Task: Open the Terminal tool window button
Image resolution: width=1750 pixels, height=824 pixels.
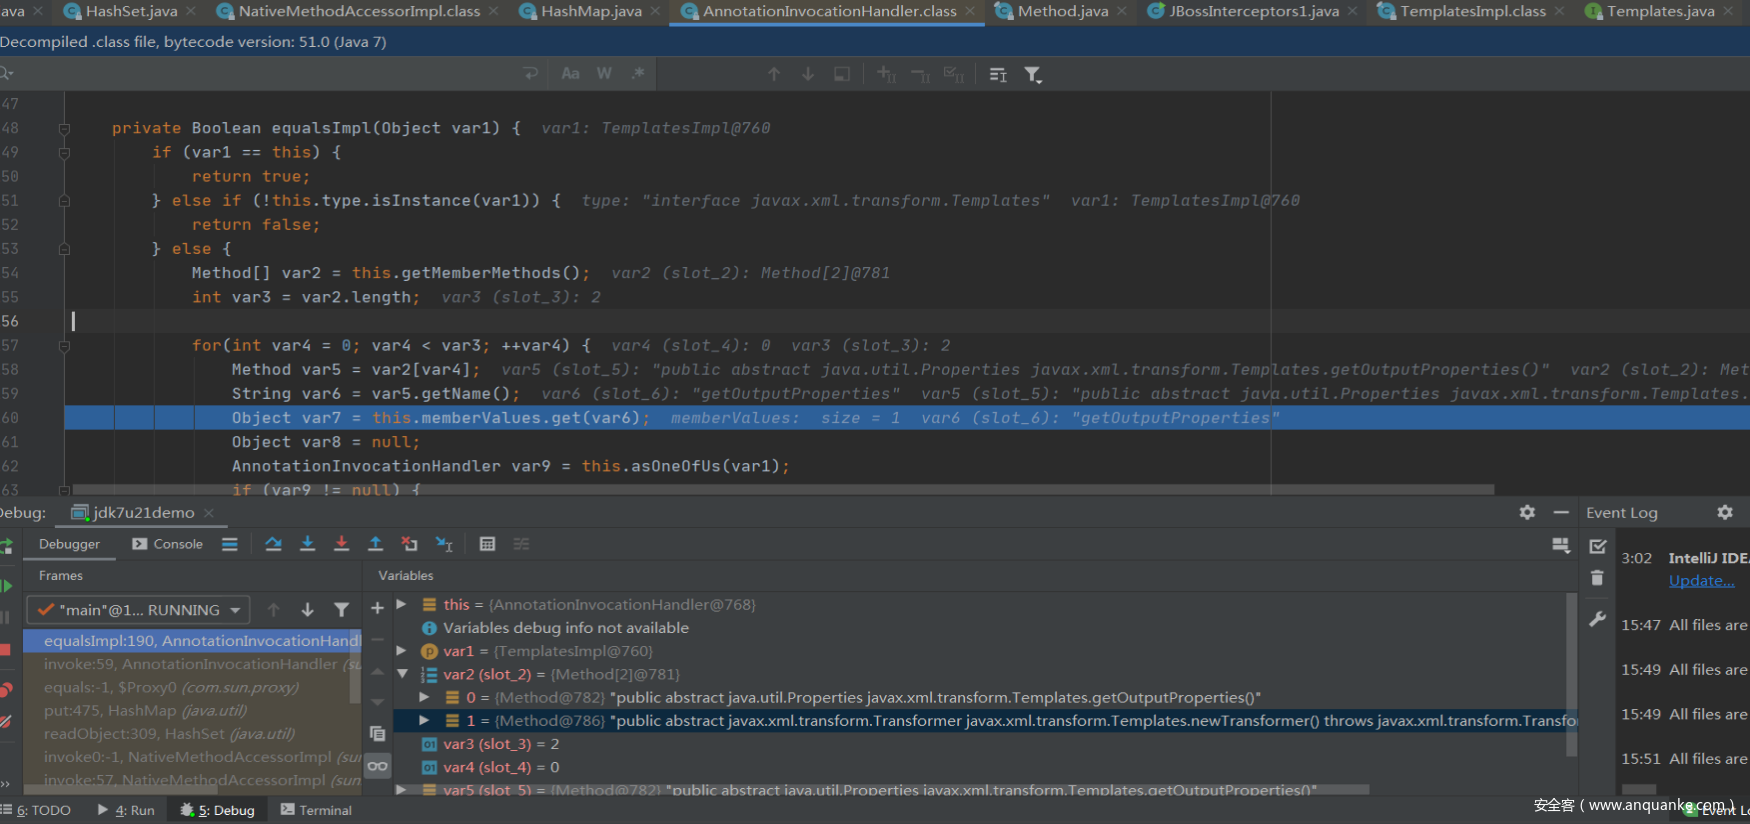Action: [316, 810]
